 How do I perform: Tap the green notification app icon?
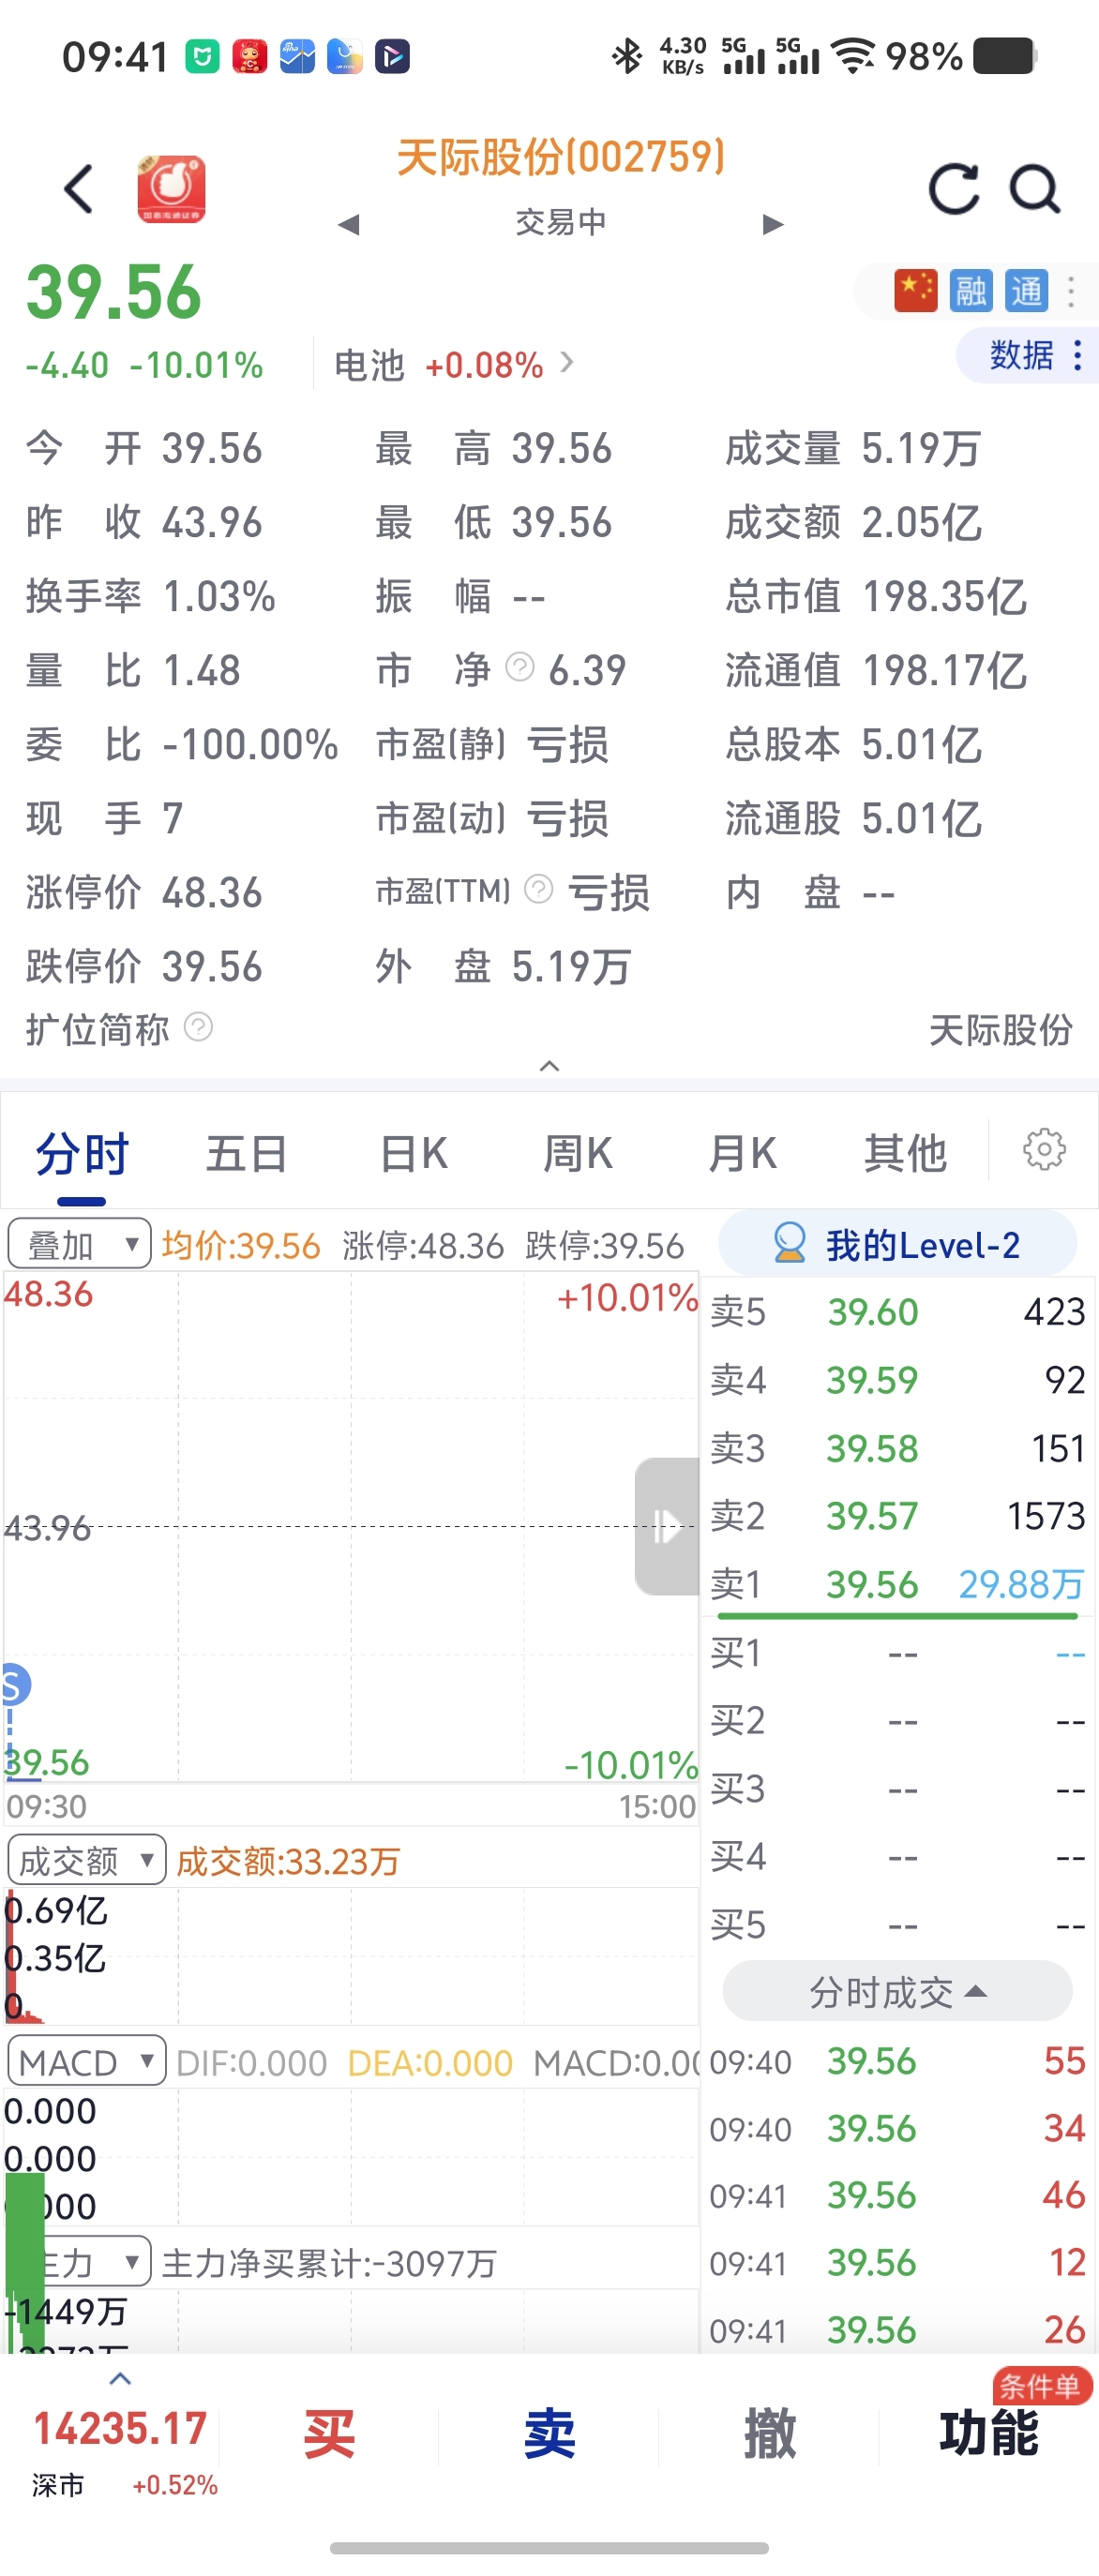(x=202, y=56)
